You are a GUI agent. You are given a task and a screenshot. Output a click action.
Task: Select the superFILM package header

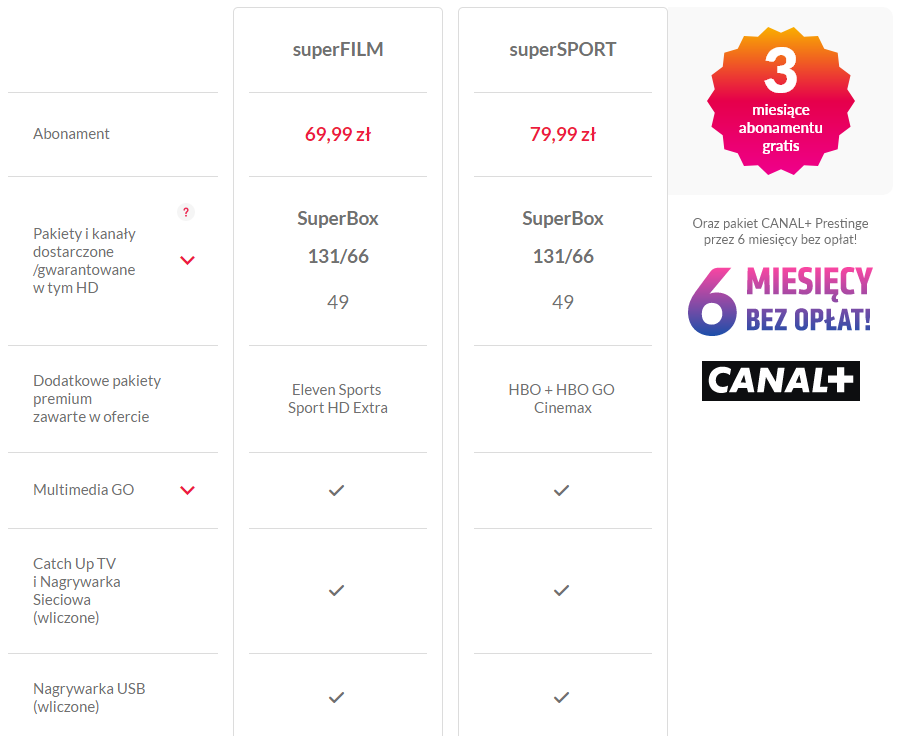click(338, 50)
